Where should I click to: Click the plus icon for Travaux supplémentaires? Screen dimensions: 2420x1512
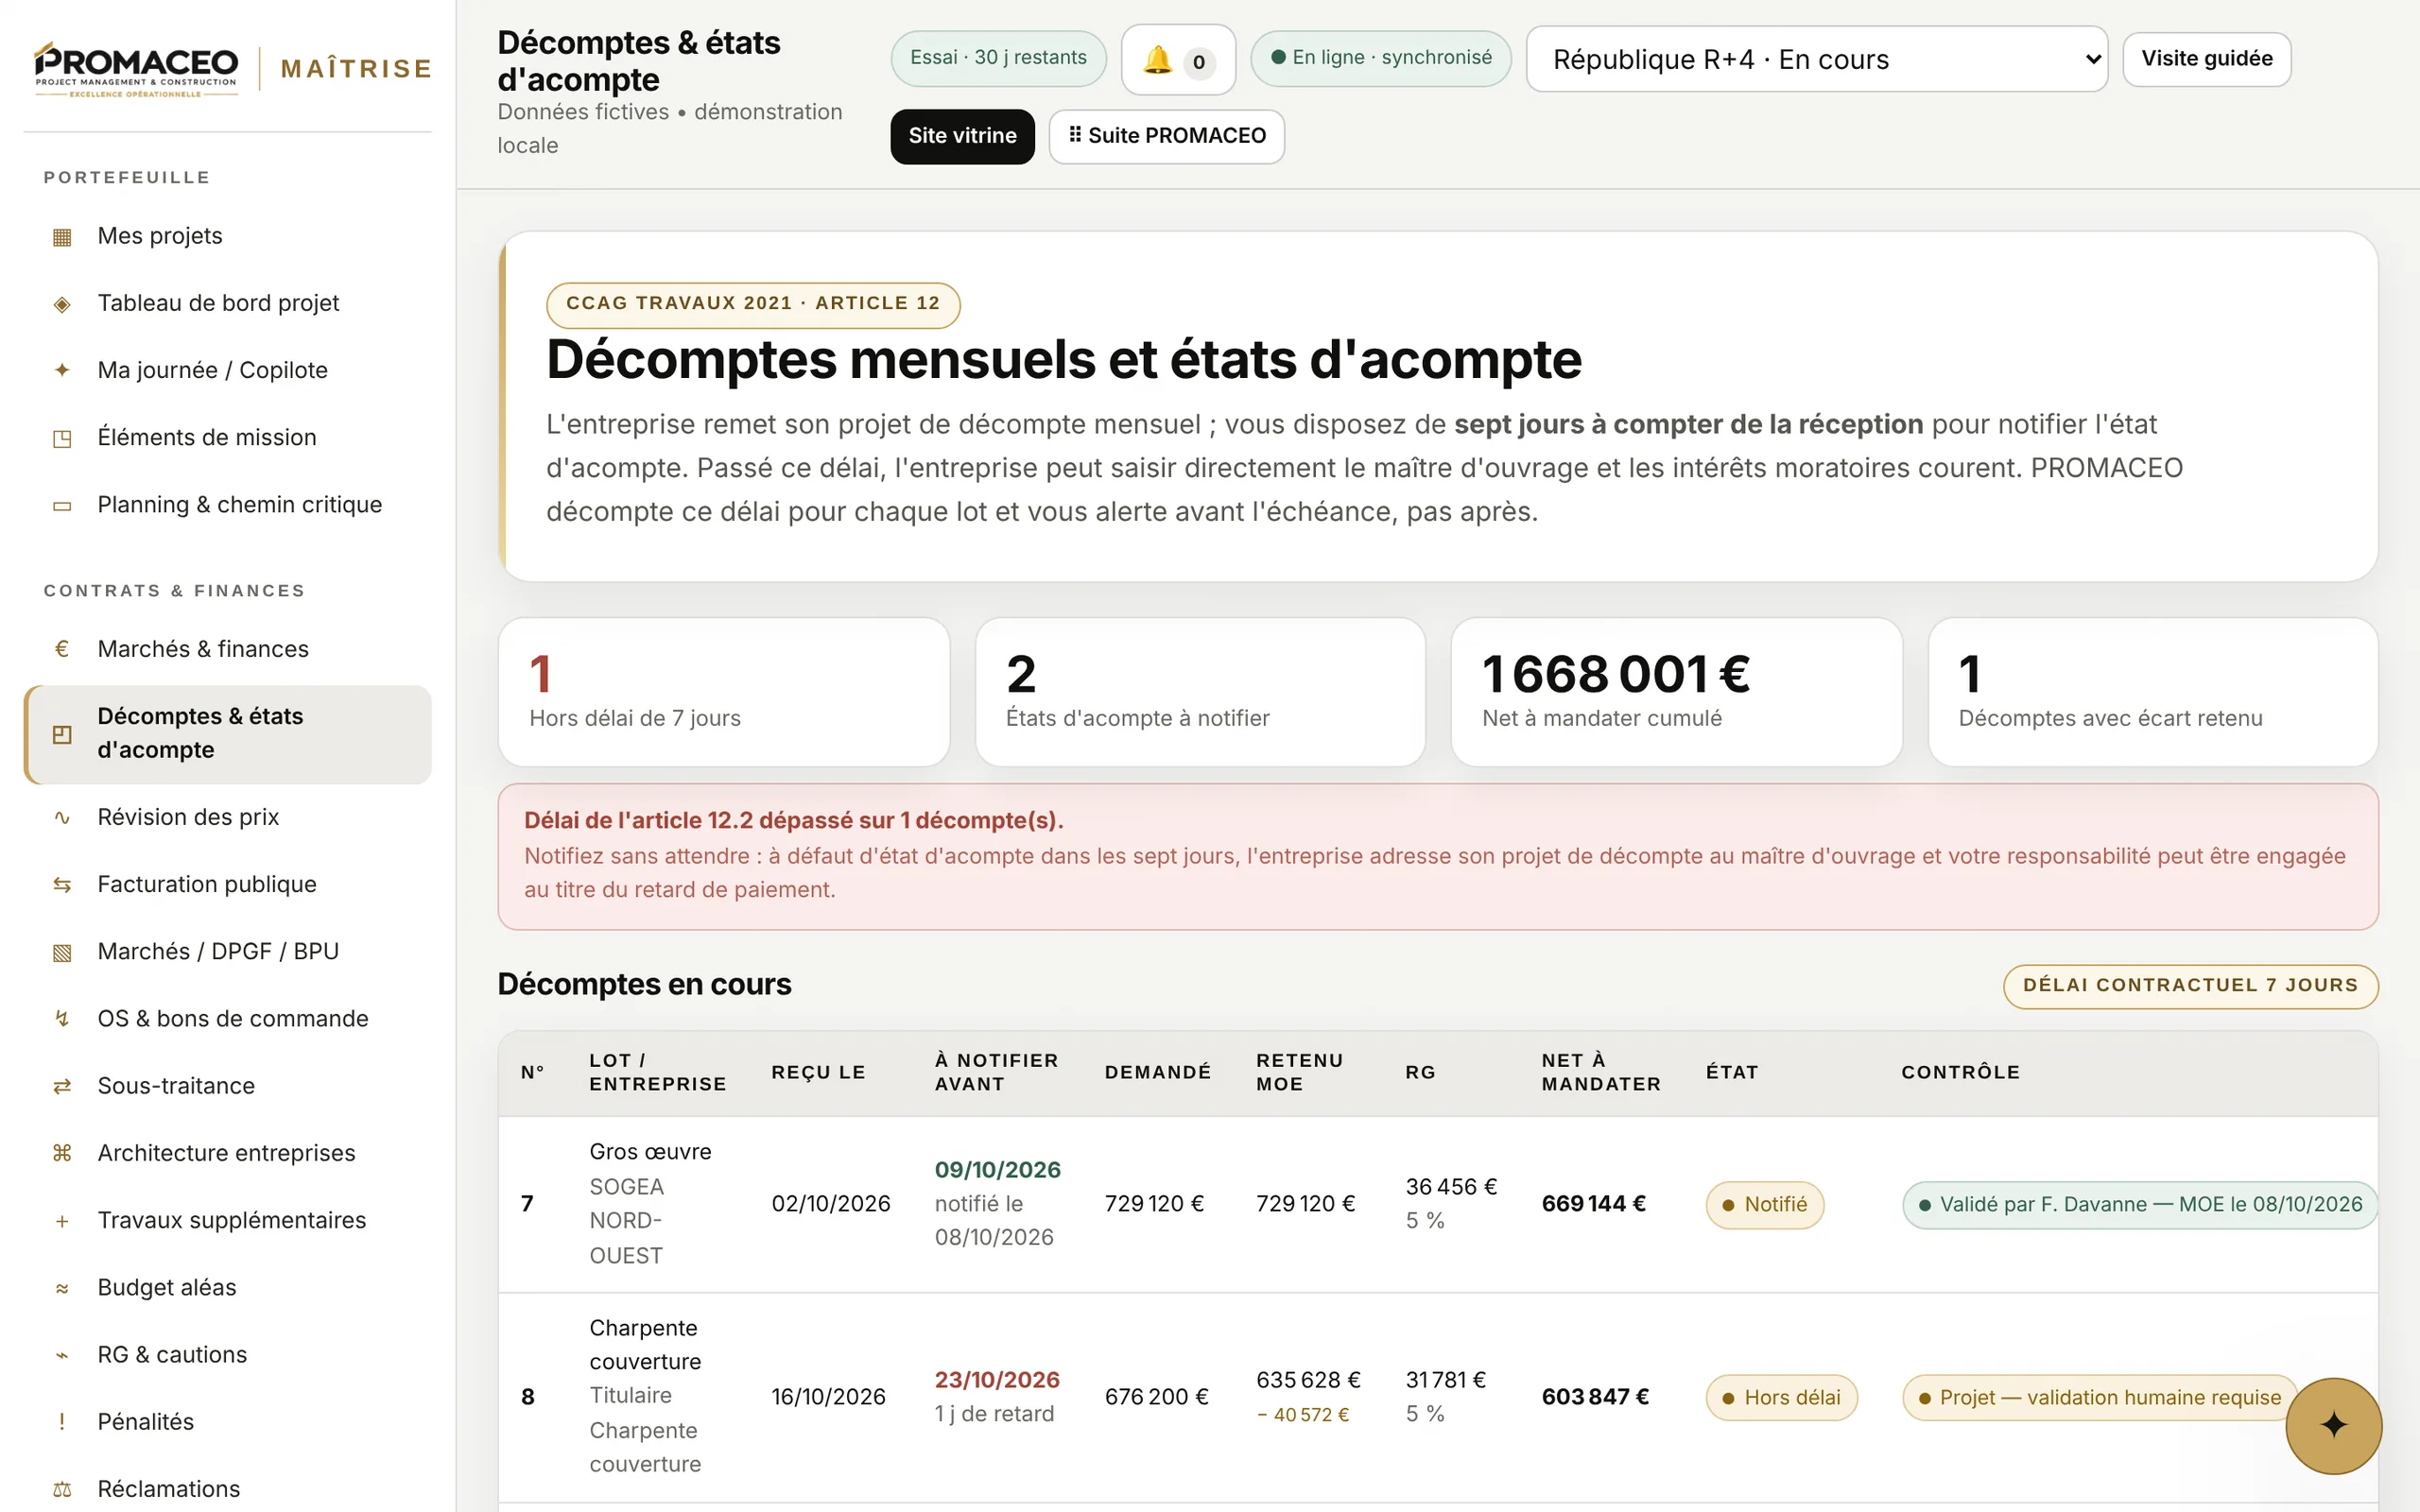coord(62,1221)
